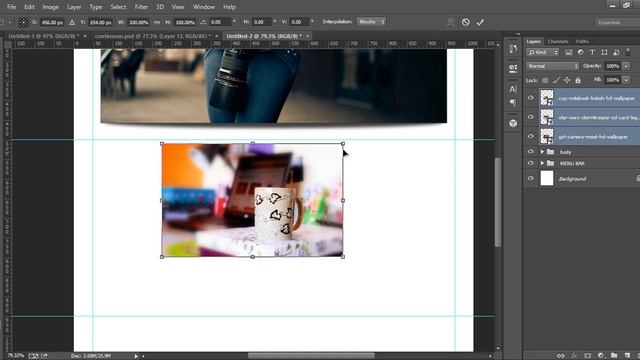Expand the body layer group
640x360 pixels.
[x=542, y=152]
